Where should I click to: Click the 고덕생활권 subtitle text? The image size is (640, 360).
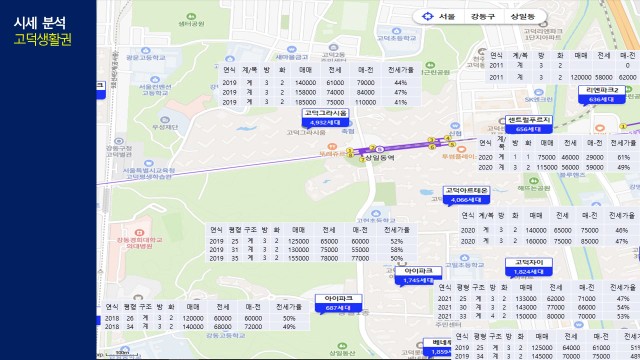point(43,40)
